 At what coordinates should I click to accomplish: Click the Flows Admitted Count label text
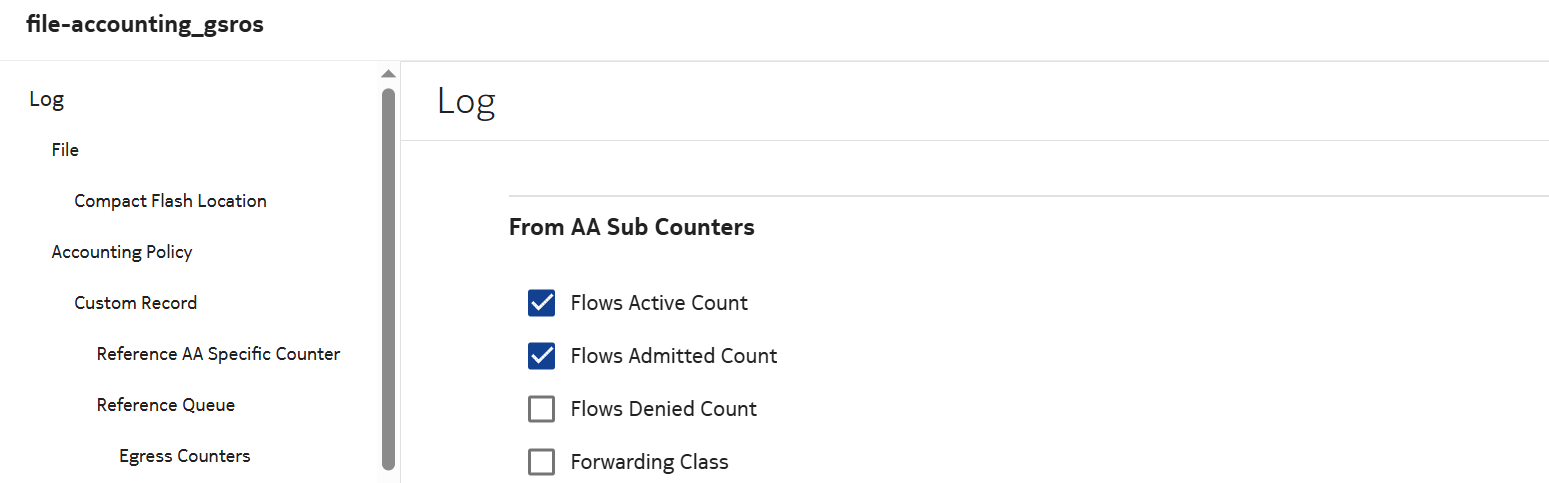673,356
